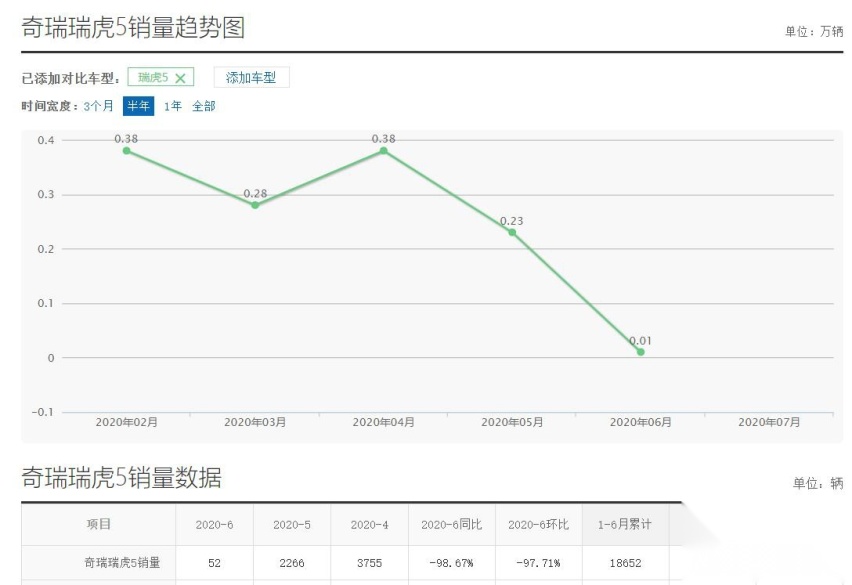Click the 2020-6环比 column header
Screen dimensions: 852x585
(x=538, y=525)
